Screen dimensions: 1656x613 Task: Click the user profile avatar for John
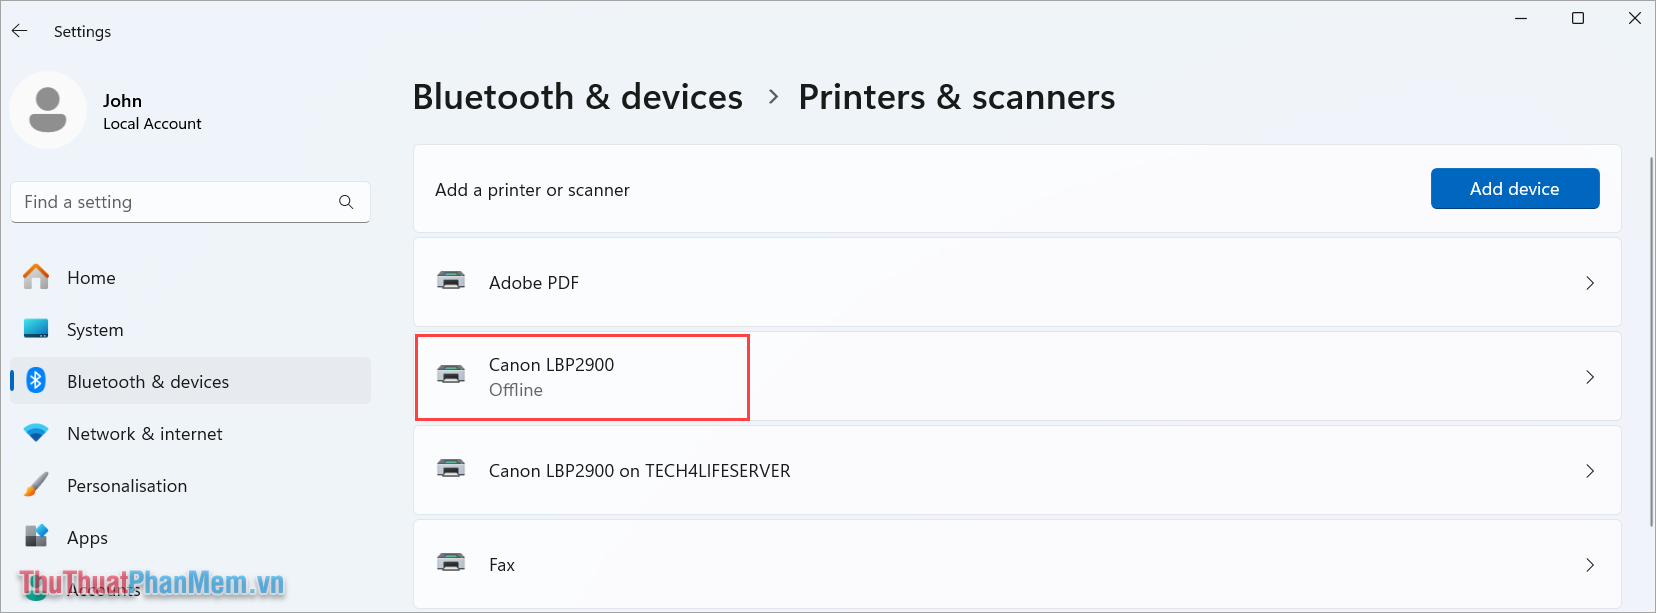[x=49, y=110]
